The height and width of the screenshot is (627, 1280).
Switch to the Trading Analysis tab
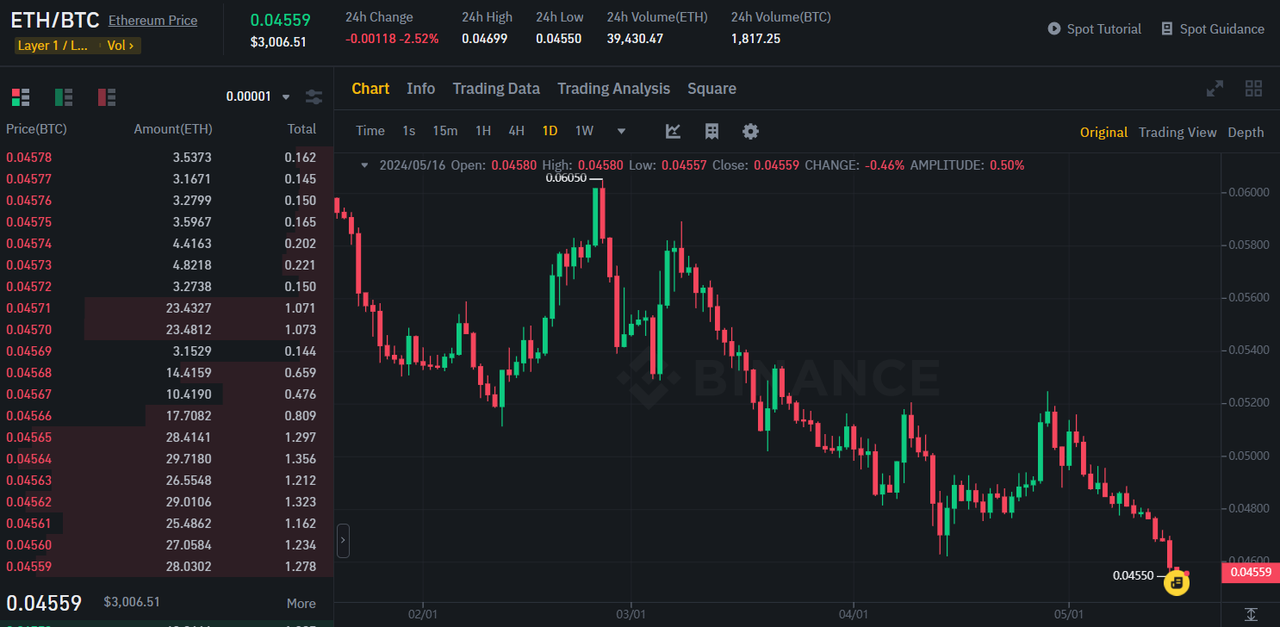coord(613,89)
